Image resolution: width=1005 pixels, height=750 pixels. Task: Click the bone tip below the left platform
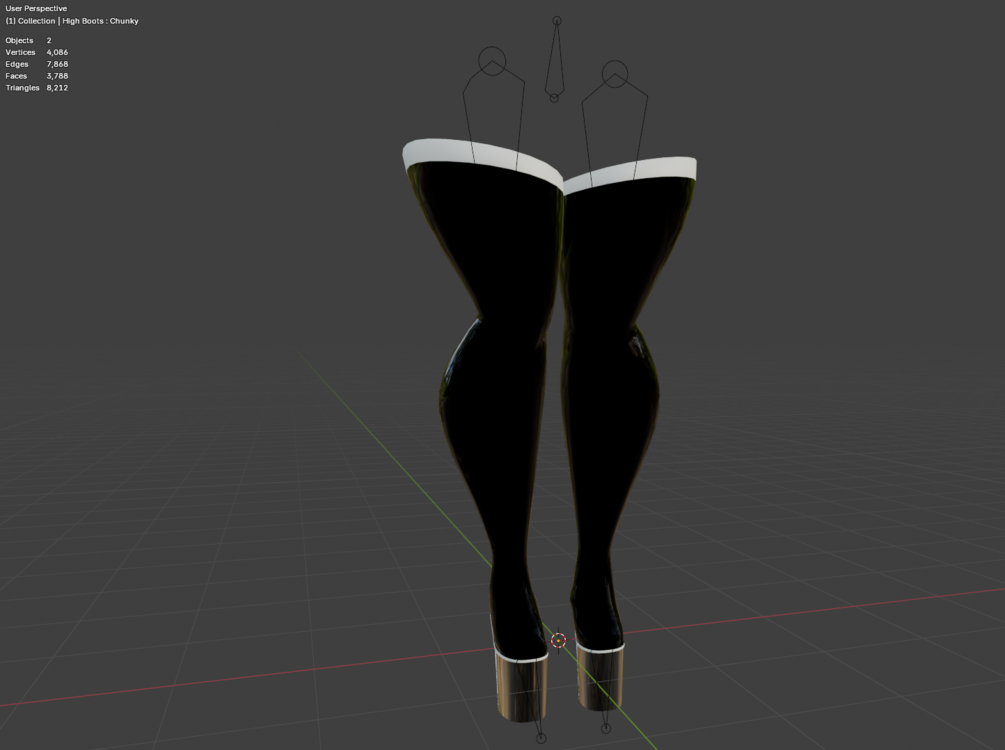point(541,738)
